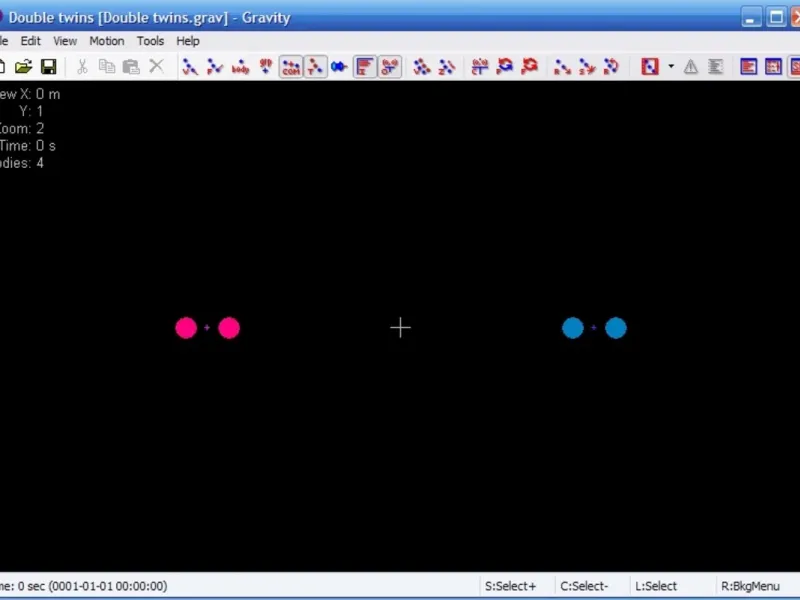Image resolution: width=800 pixels, height=600 pixels.
Task: Minimize the Gravity window
Action: click(752, 17)
